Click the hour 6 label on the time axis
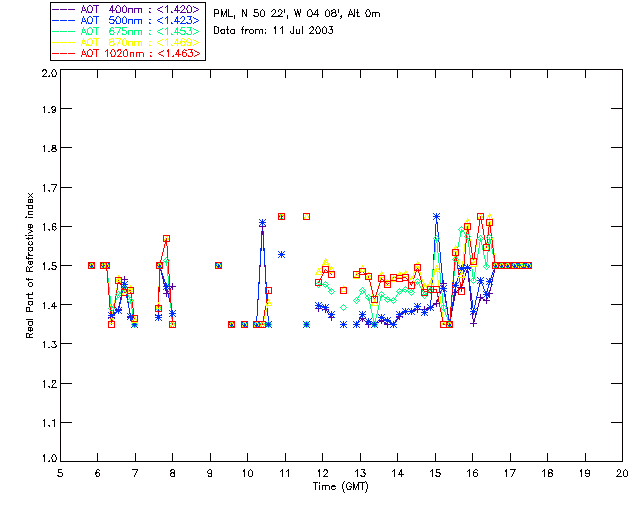640x512 pixels. [98, 473]
